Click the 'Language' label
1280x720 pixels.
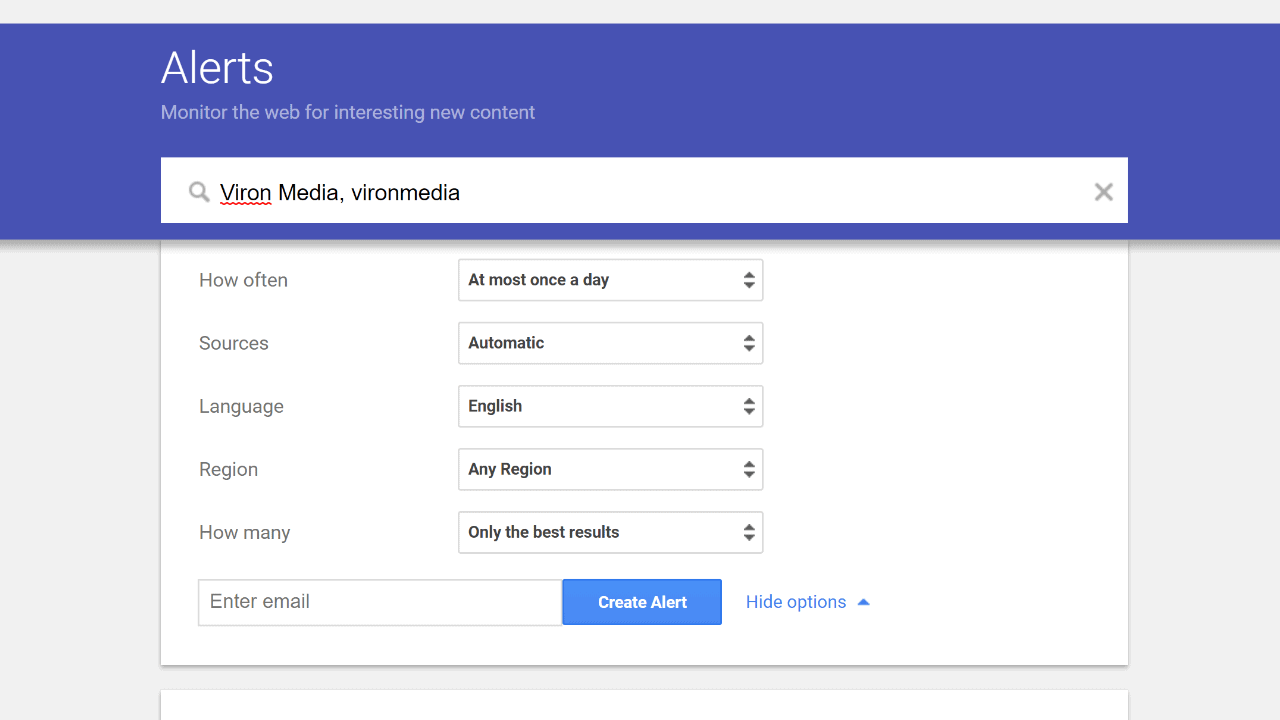[241, 407]
